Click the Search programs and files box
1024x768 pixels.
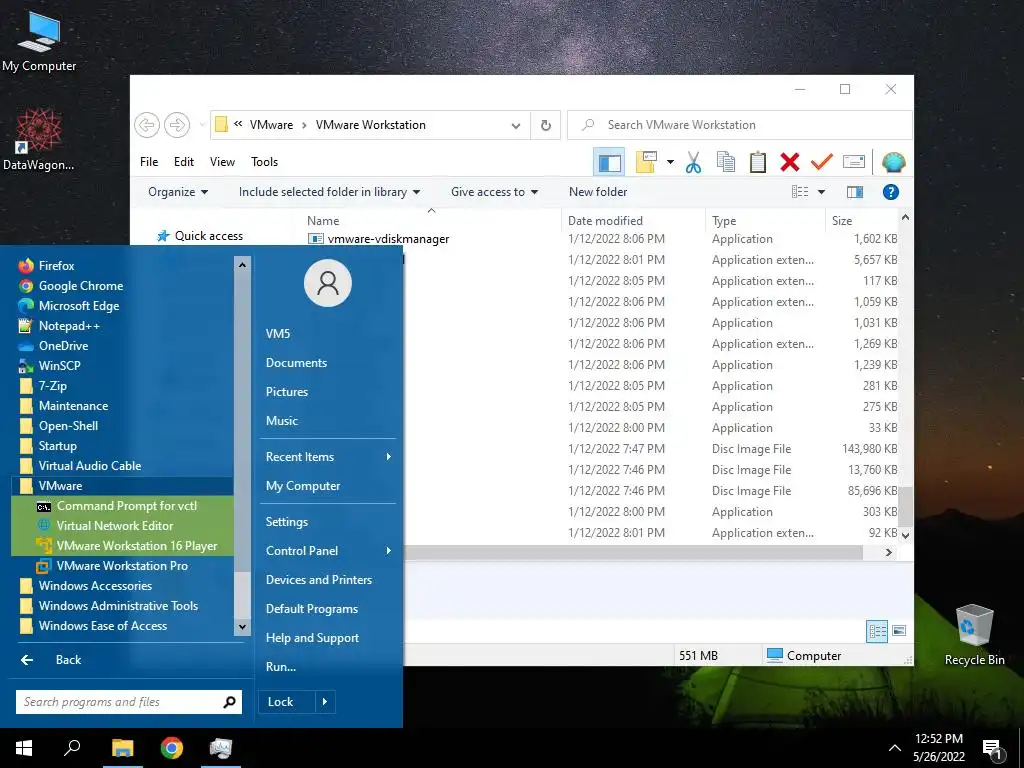pyautogui.click(x=129, y=702)
